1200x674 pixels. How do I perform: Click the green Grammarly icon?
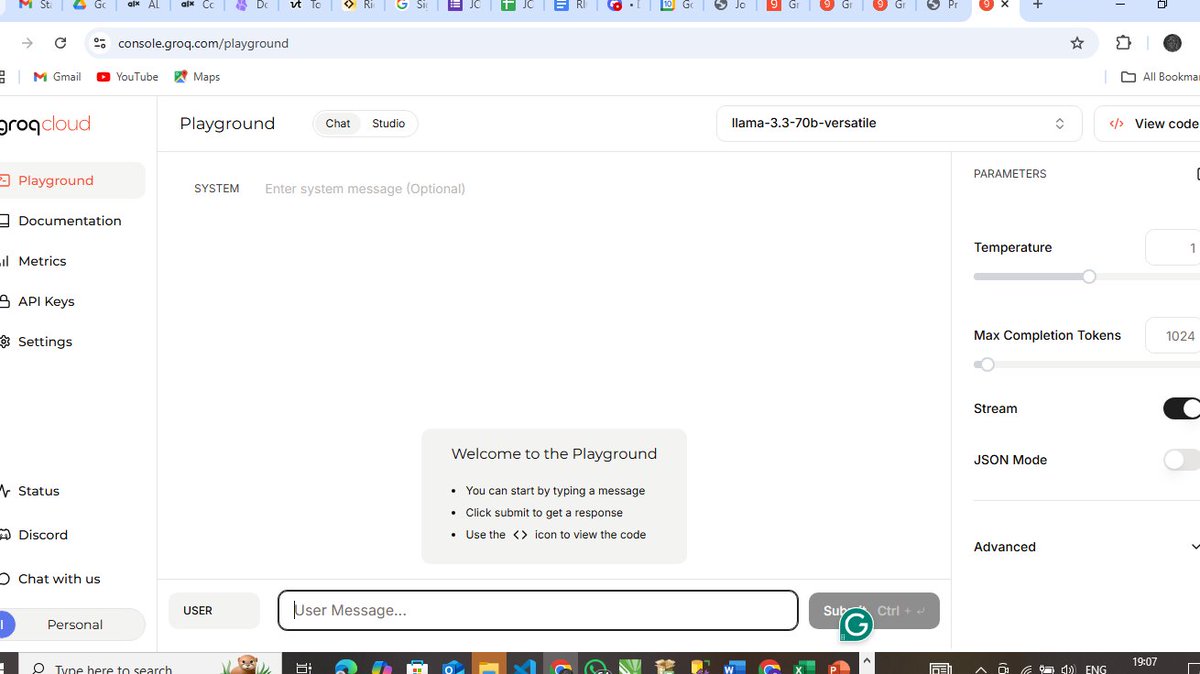856,625
